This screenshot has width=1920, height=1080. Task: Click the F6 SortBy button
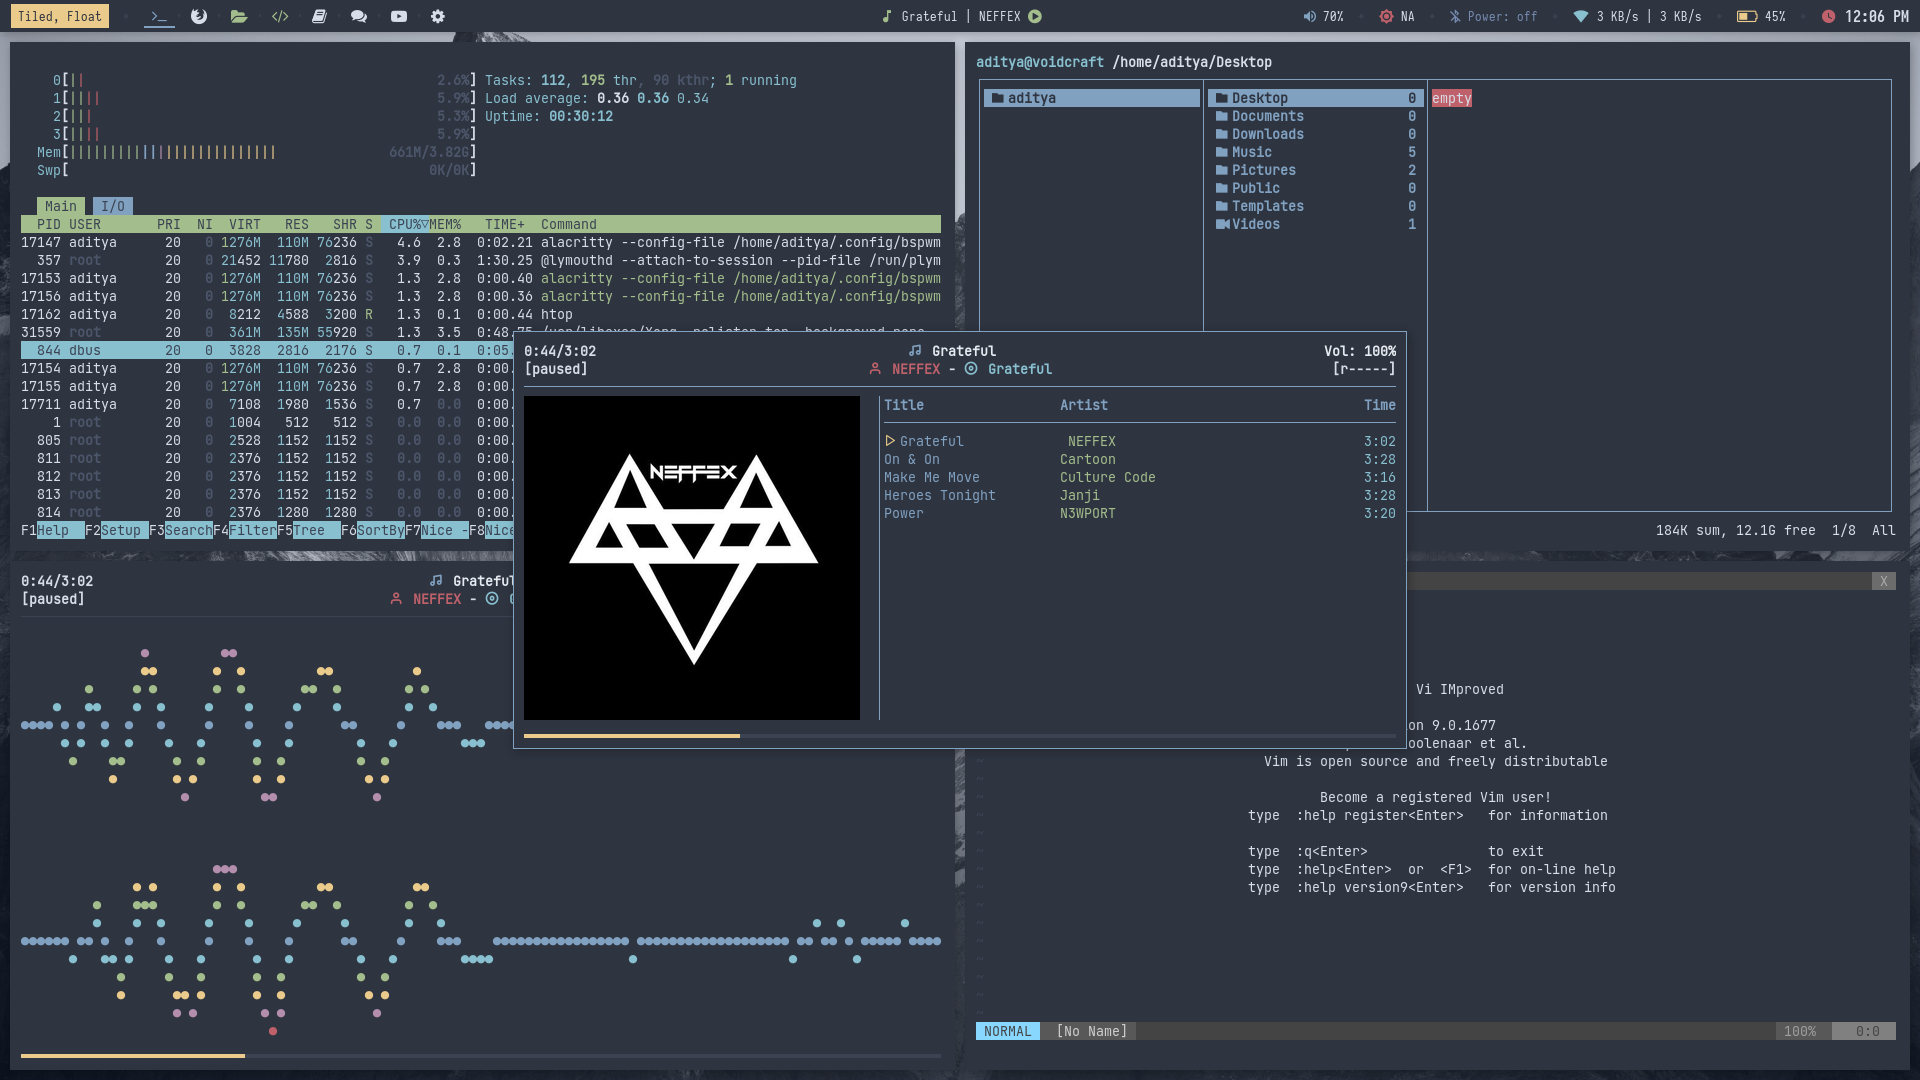(380, 530)
